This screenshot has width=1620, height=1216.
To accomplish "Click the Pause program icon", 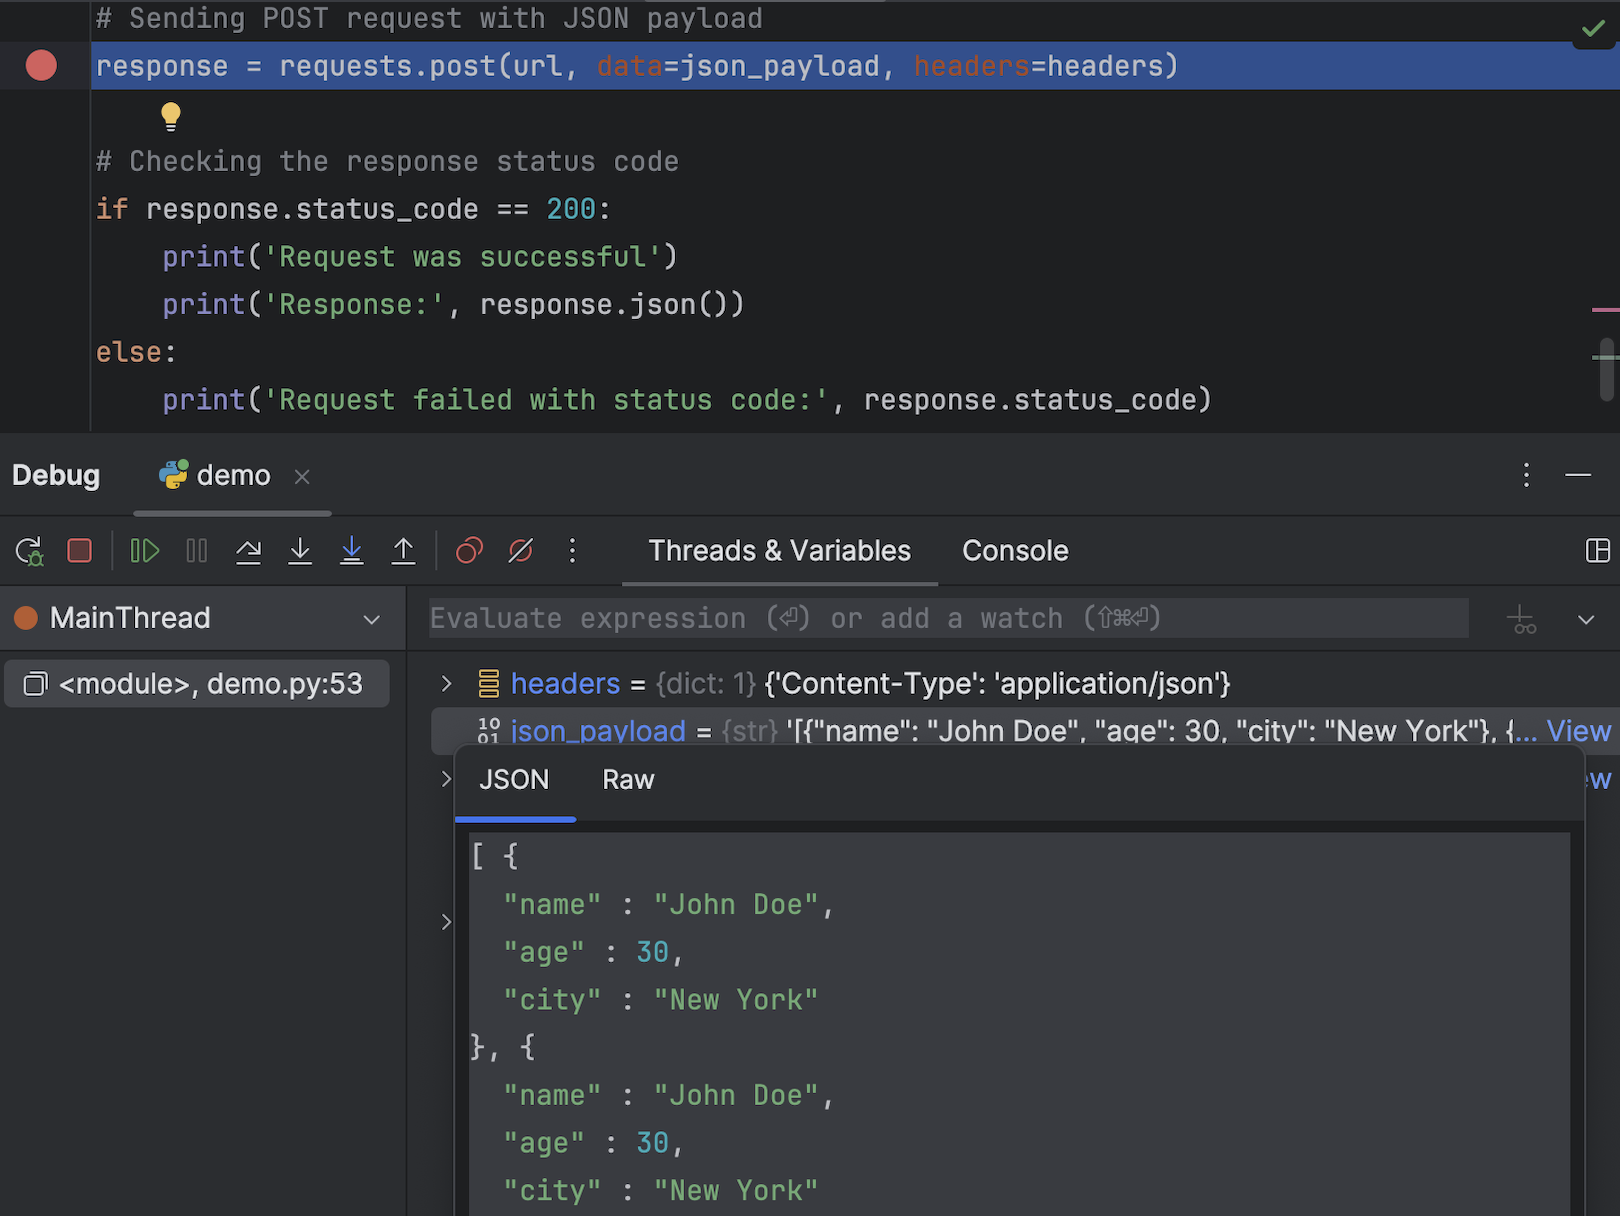I will (197, 551).
